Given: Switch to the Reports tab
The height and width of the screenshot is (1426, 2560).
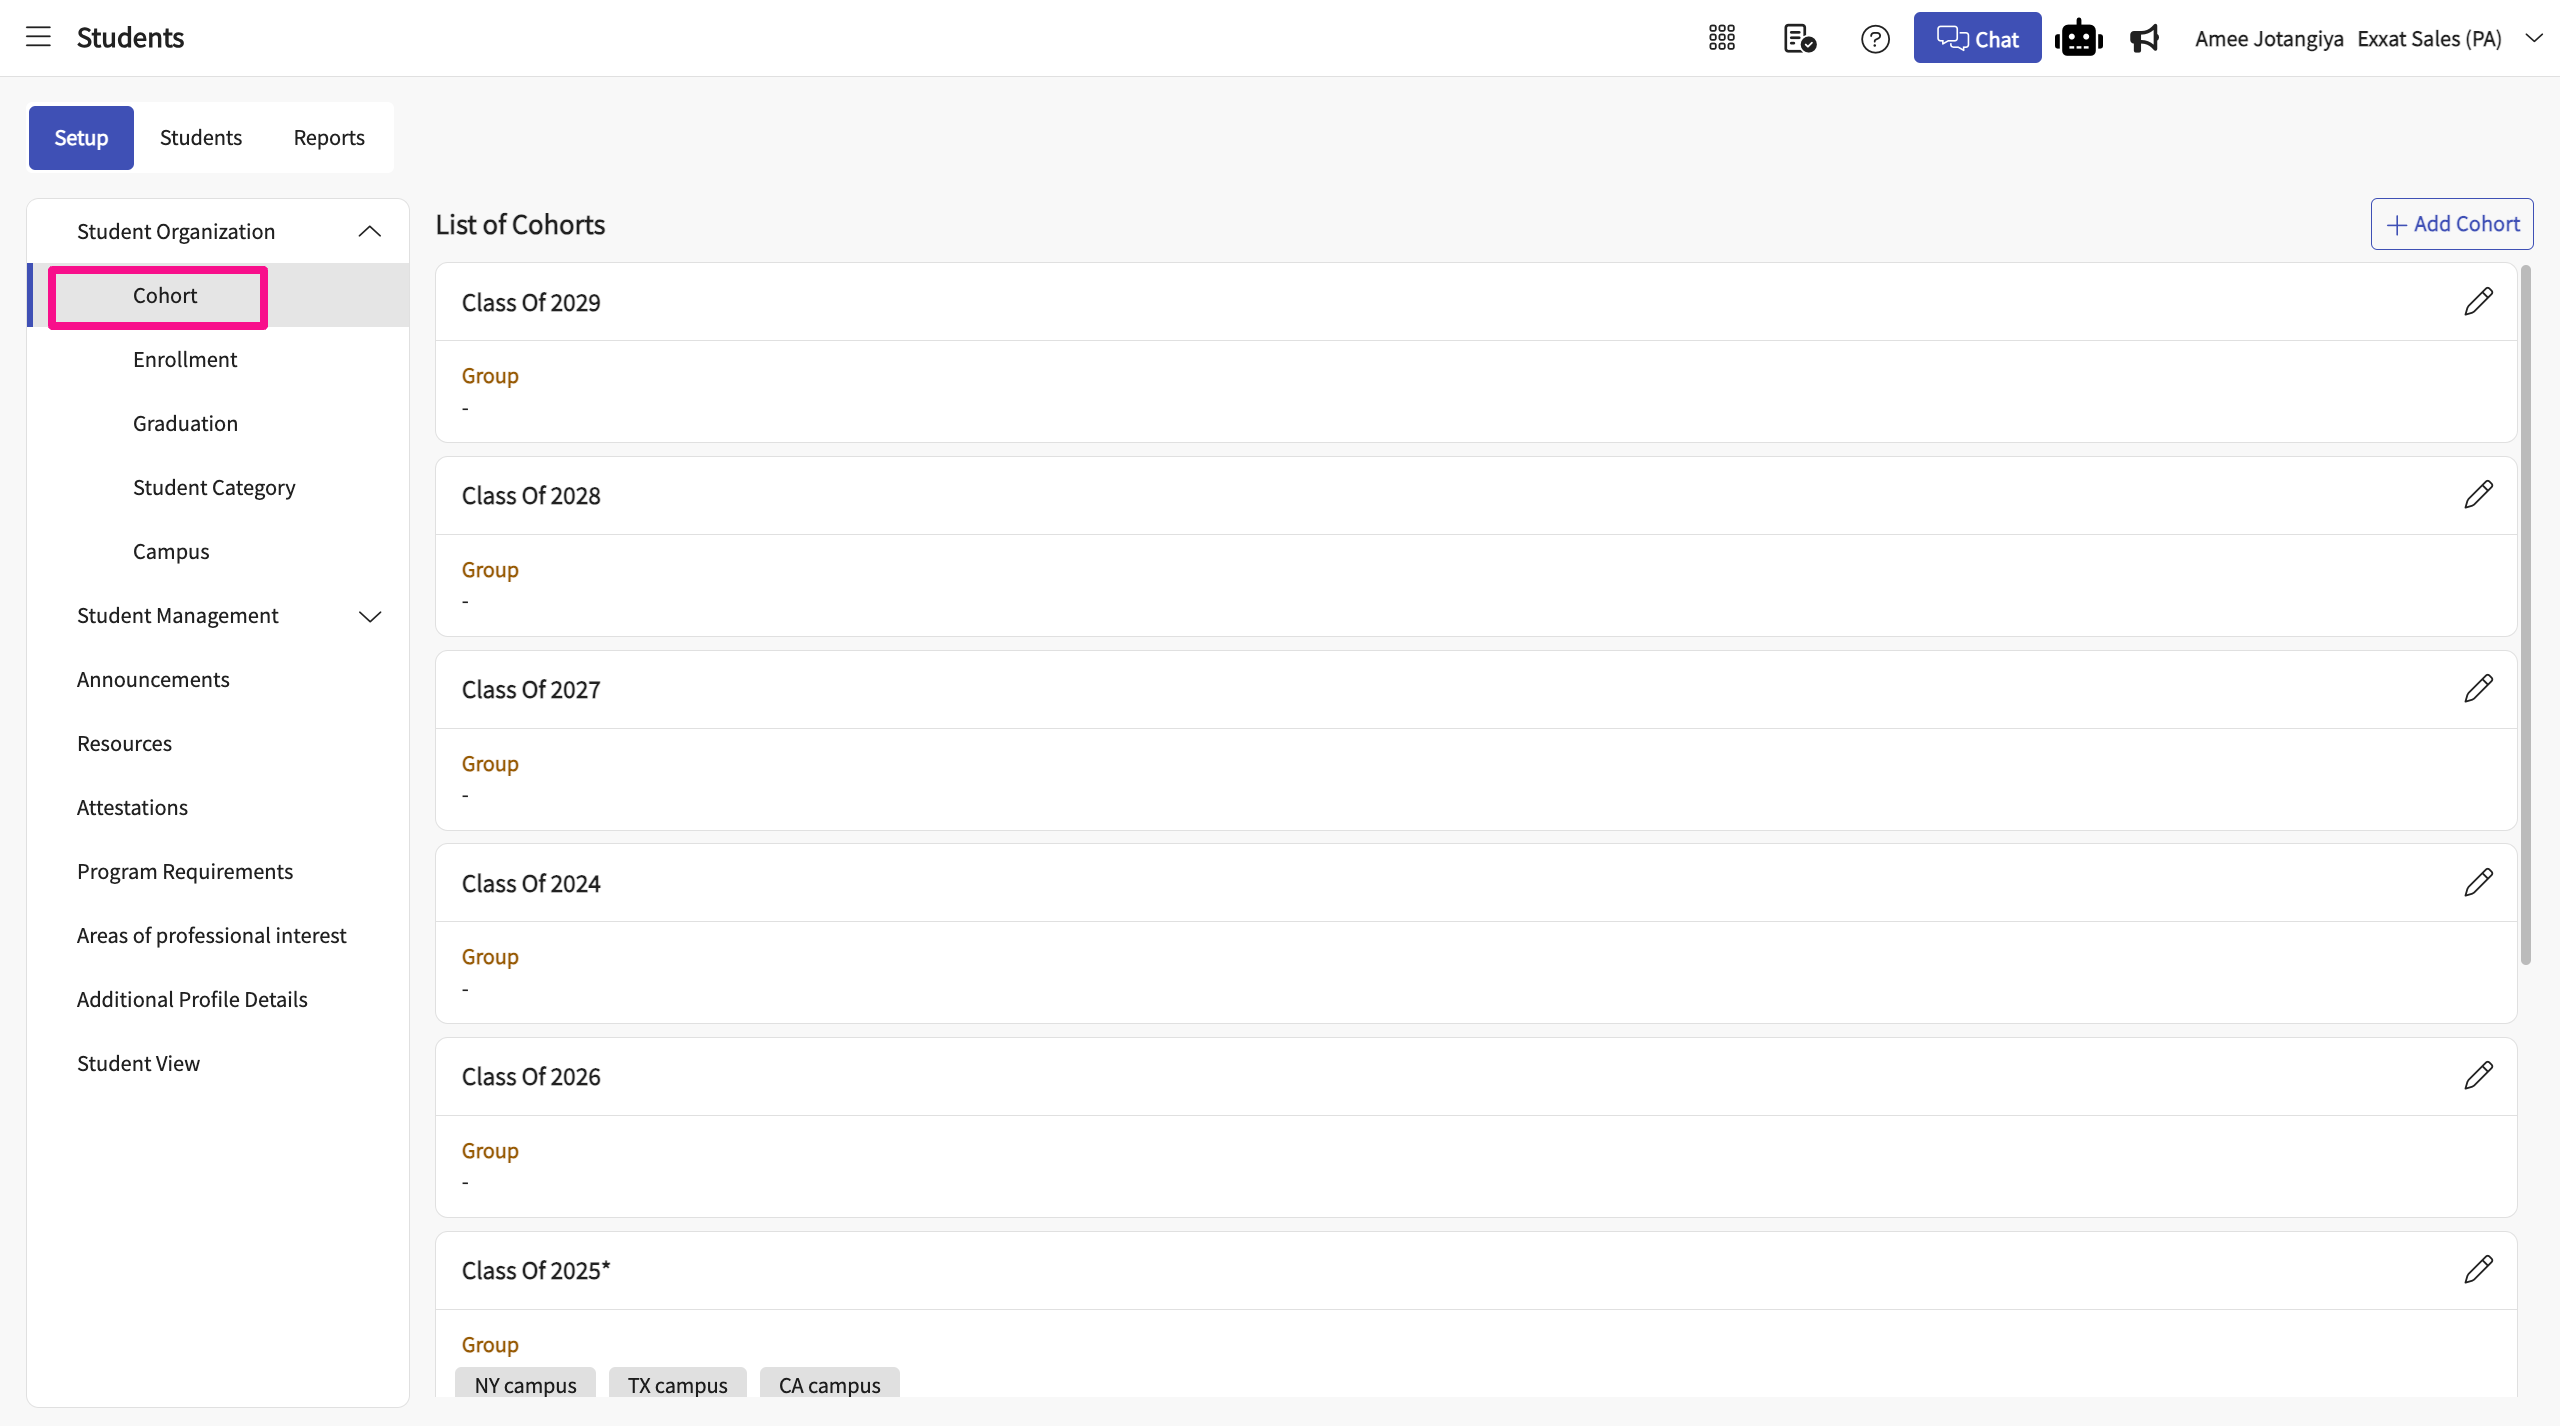Looking at the screenshot, I should tap(329, 137).
